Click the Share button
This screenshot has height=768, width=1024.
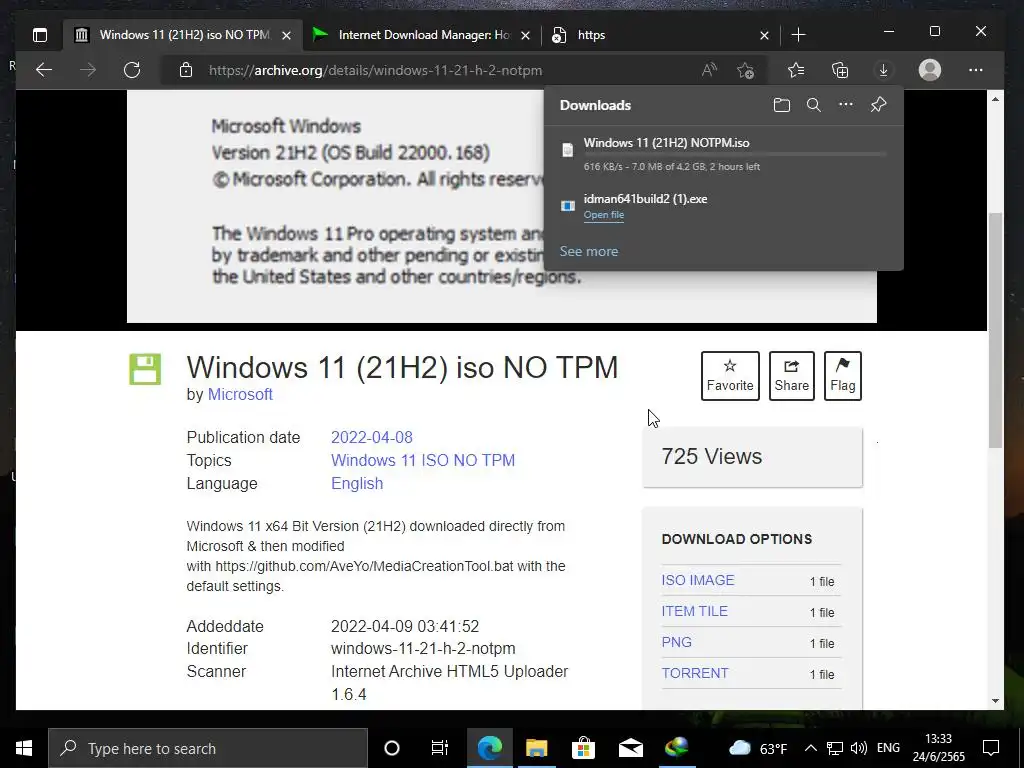(x=792, y=376)
